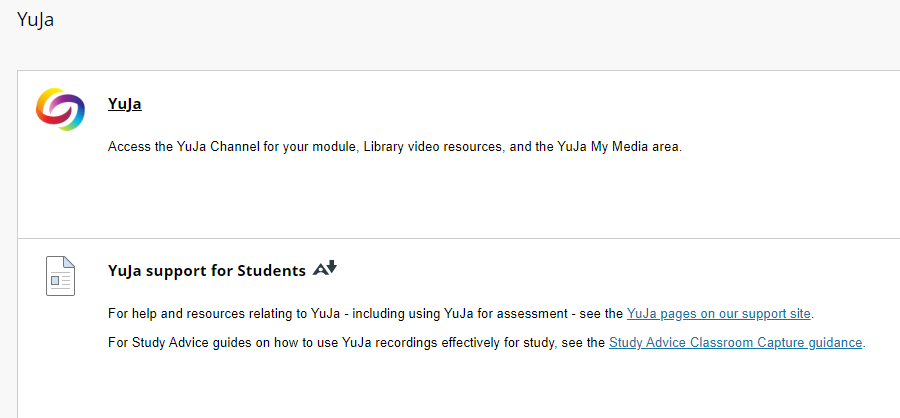Select the YuJa support for Students heading
This screenshot has height=418, width=900.
tap(207, 270)
